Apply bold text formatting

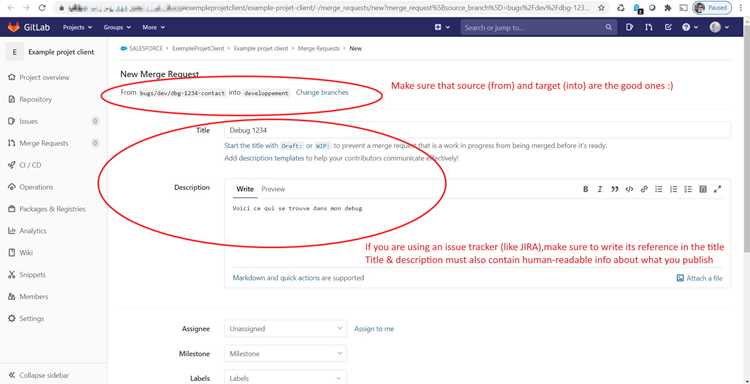pyautogui.click(x=585, y=189)
